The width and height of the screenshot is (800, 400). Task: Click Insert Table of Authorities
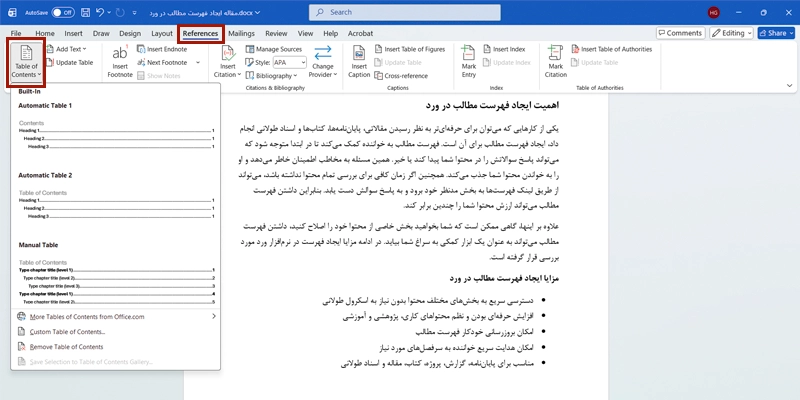[612, 49]
